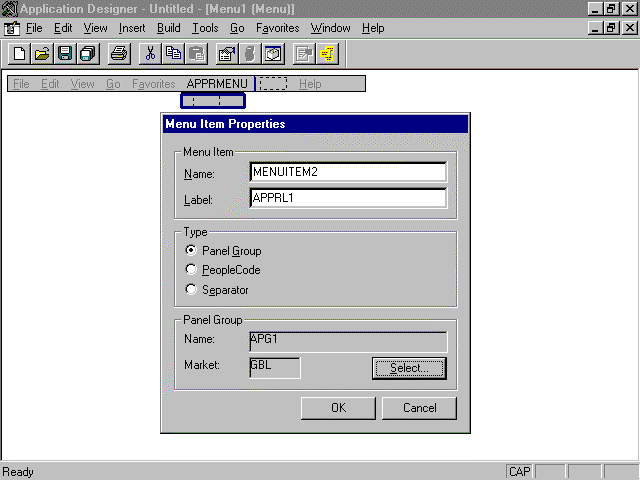
Task: Click the grayed View in menu definition
Action: [82, 84]
